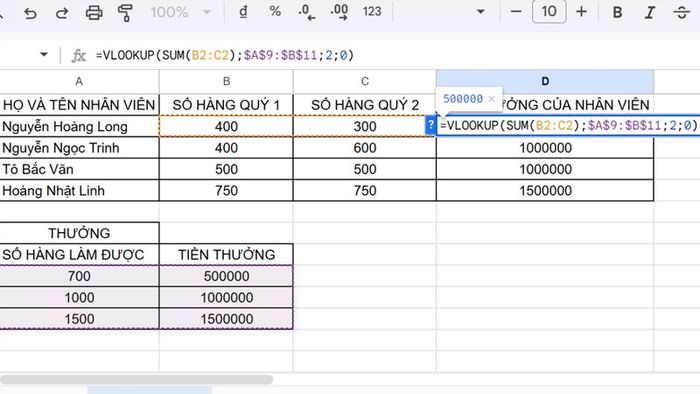This screenshot has height=394, width=700.
Task: Select bonus cell for Hoàng Nhật Linh
Action: 545,191
